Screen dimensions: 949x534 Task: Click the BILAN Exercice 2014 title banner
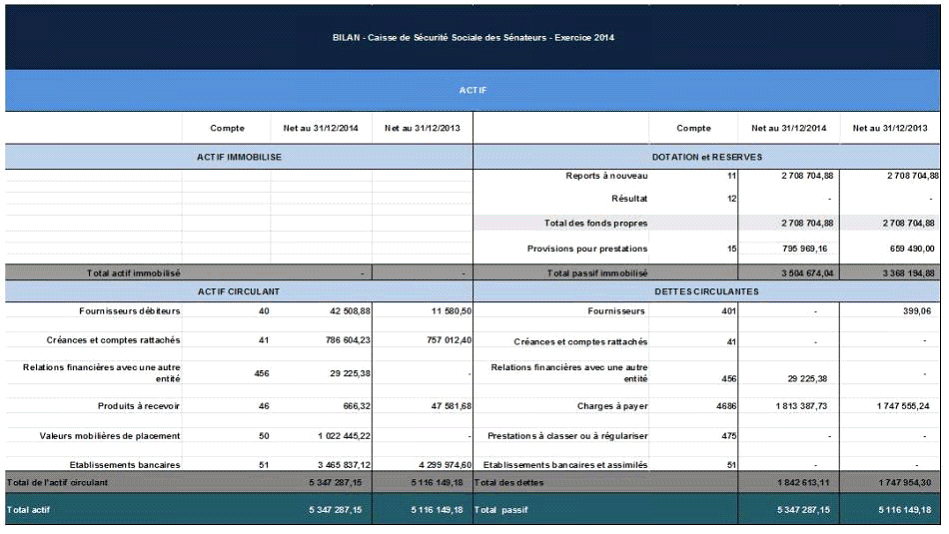[473, 38]
